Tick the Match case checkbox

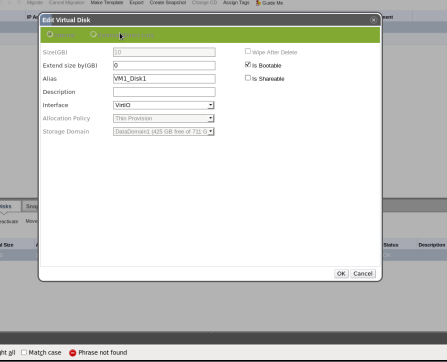[24, 352]
